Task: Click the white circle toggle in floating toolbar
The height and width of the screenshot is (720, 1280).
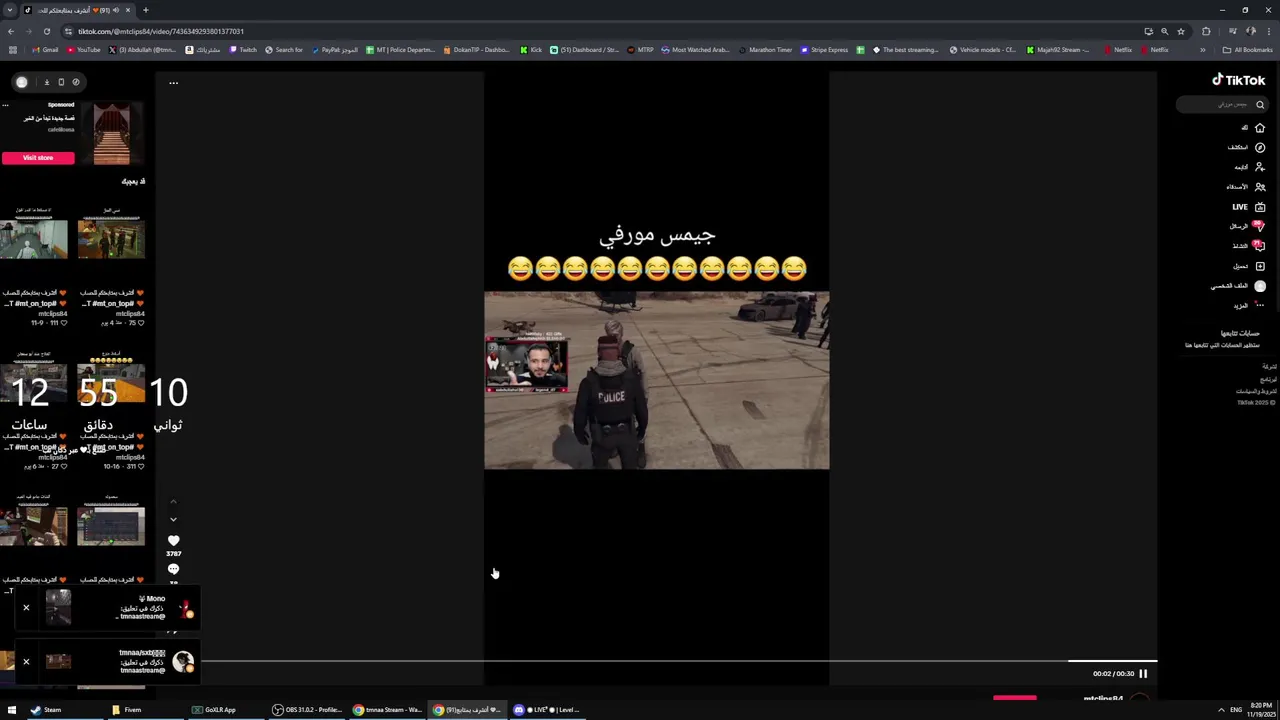Action: tap(22, 82)
